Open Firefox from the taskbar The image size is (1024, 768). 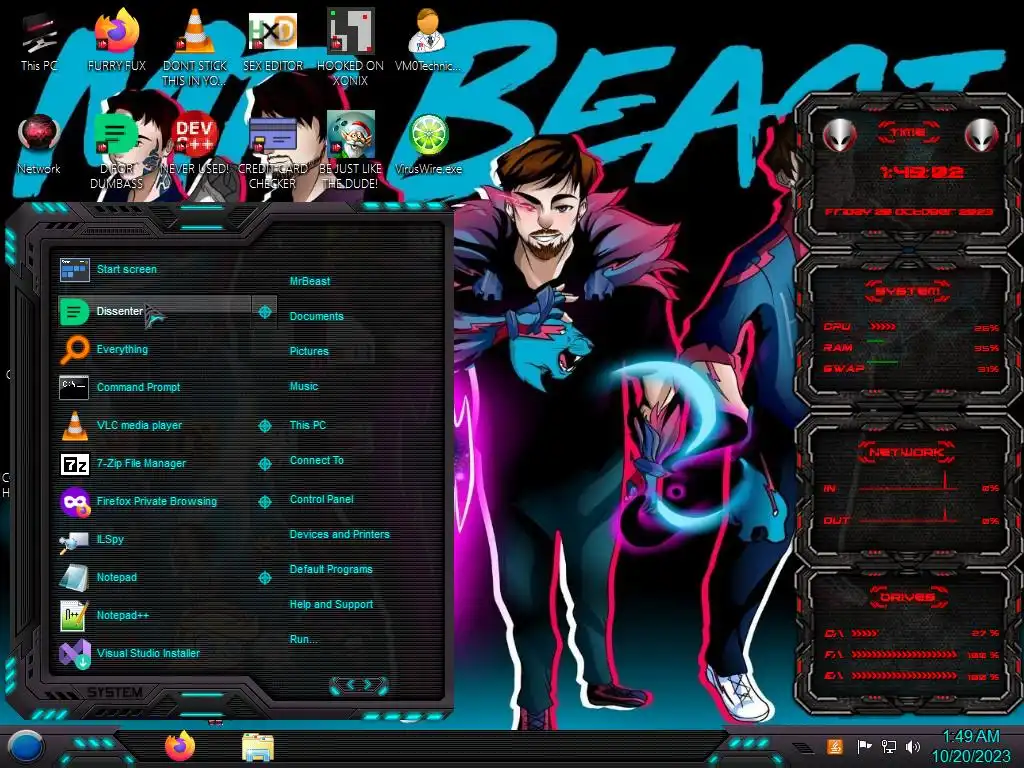tap(180, 746)
